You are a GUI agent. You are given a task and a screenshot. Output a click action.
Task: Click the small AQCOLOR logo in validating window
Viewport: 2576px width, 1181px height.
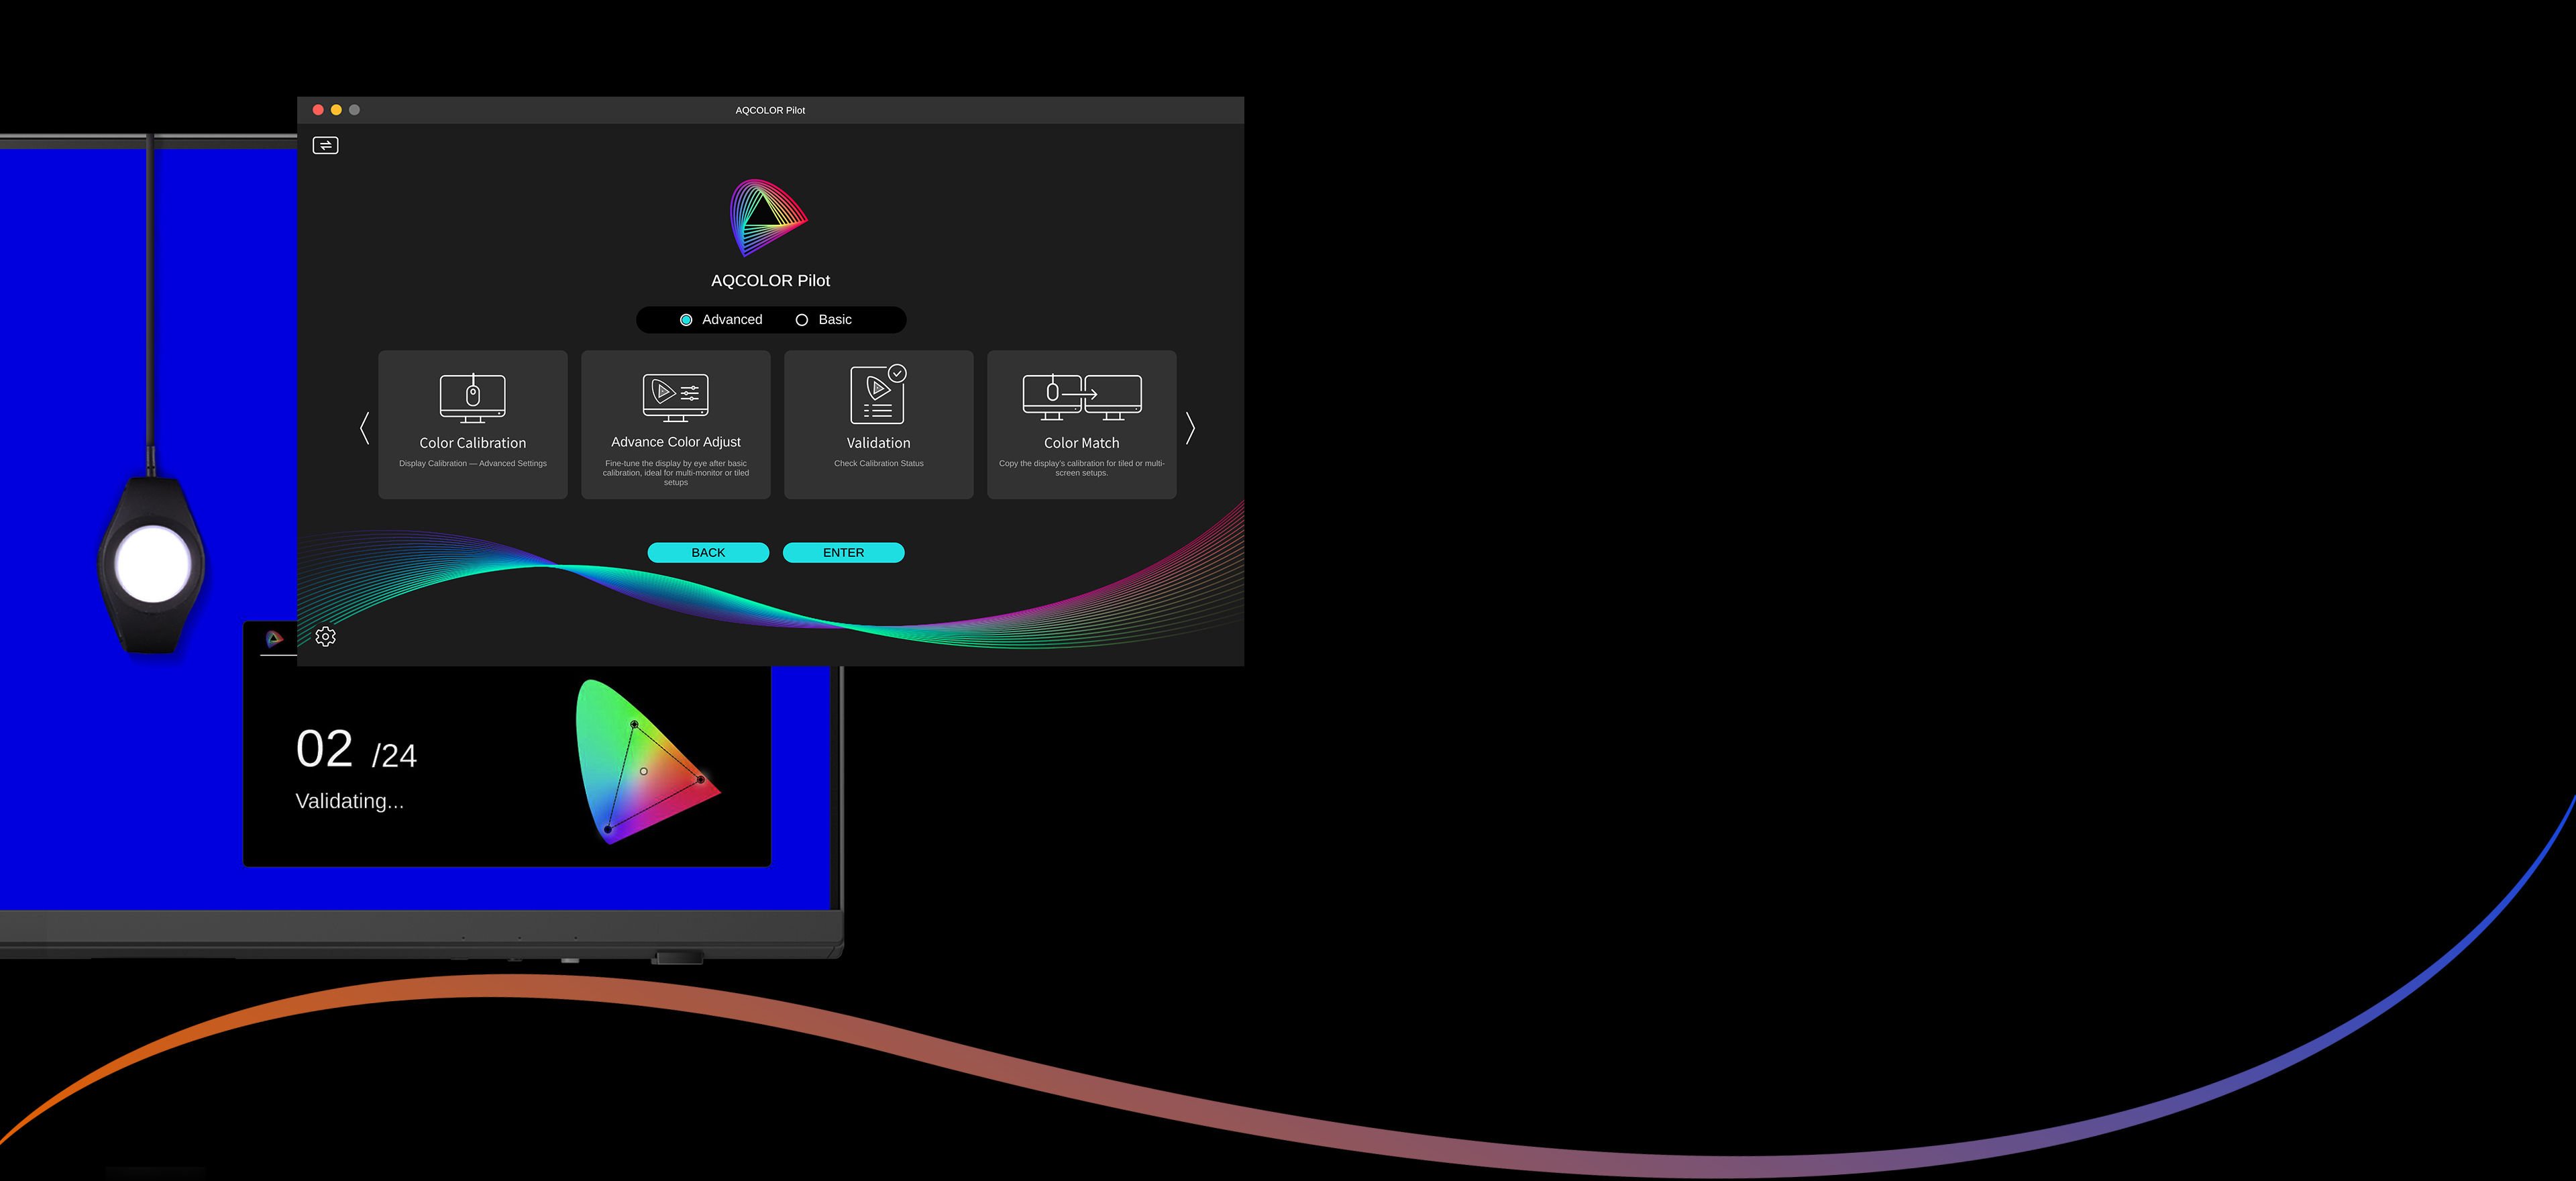pos(274,638)
